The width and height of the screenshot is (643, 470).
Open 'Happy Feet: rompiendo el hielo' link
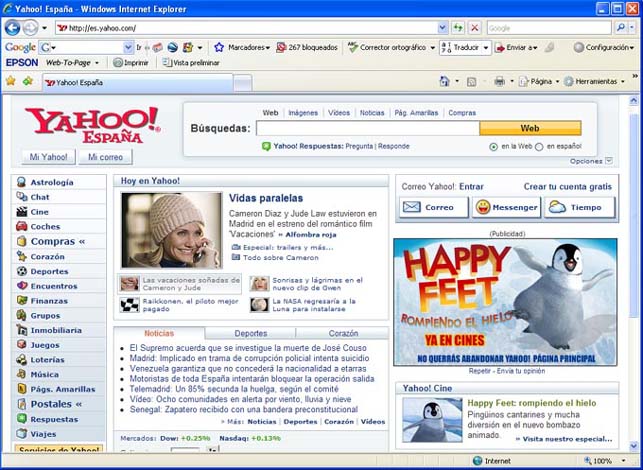click(x=531, y=403)
